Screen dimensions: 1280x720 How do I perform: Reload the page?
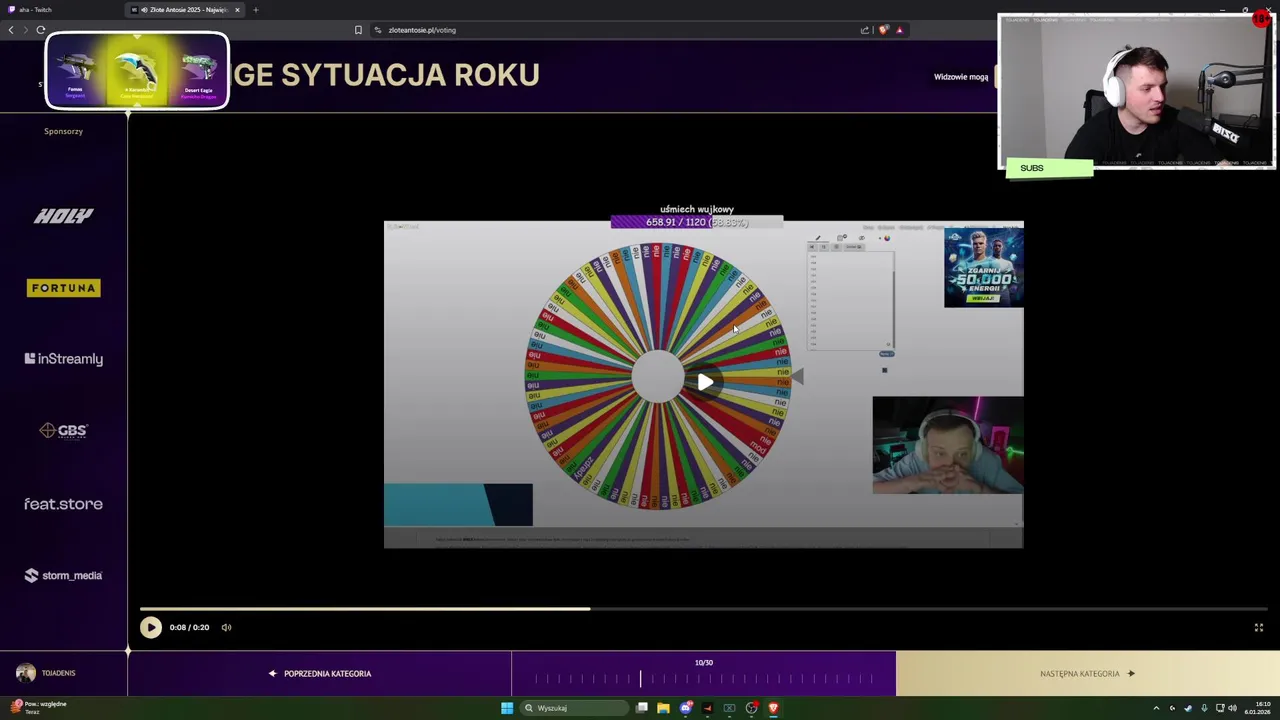point(41,30)
